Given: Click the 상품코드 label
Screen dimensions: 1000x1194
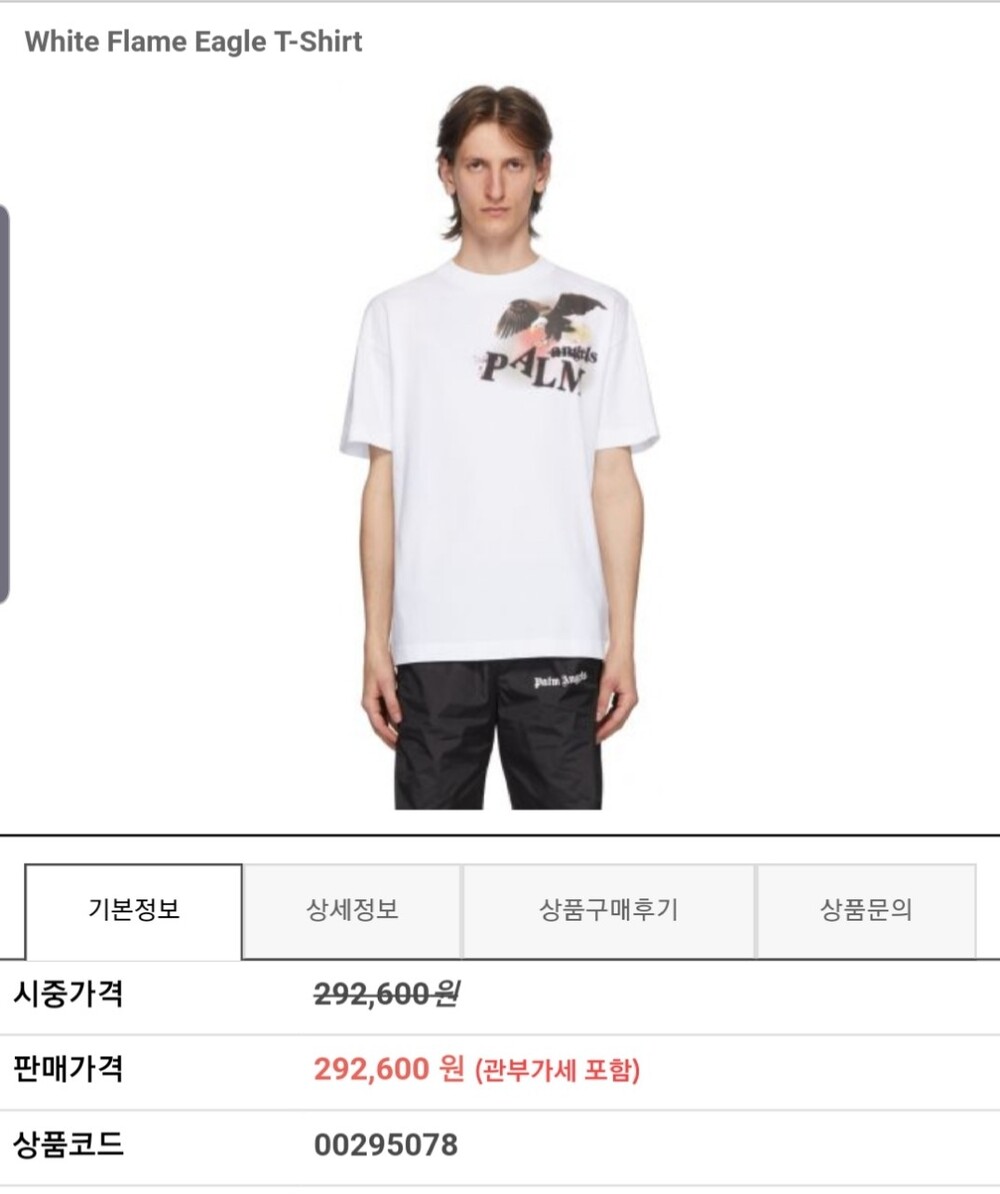Looking at the screenshot, I should pos(67,1145).
